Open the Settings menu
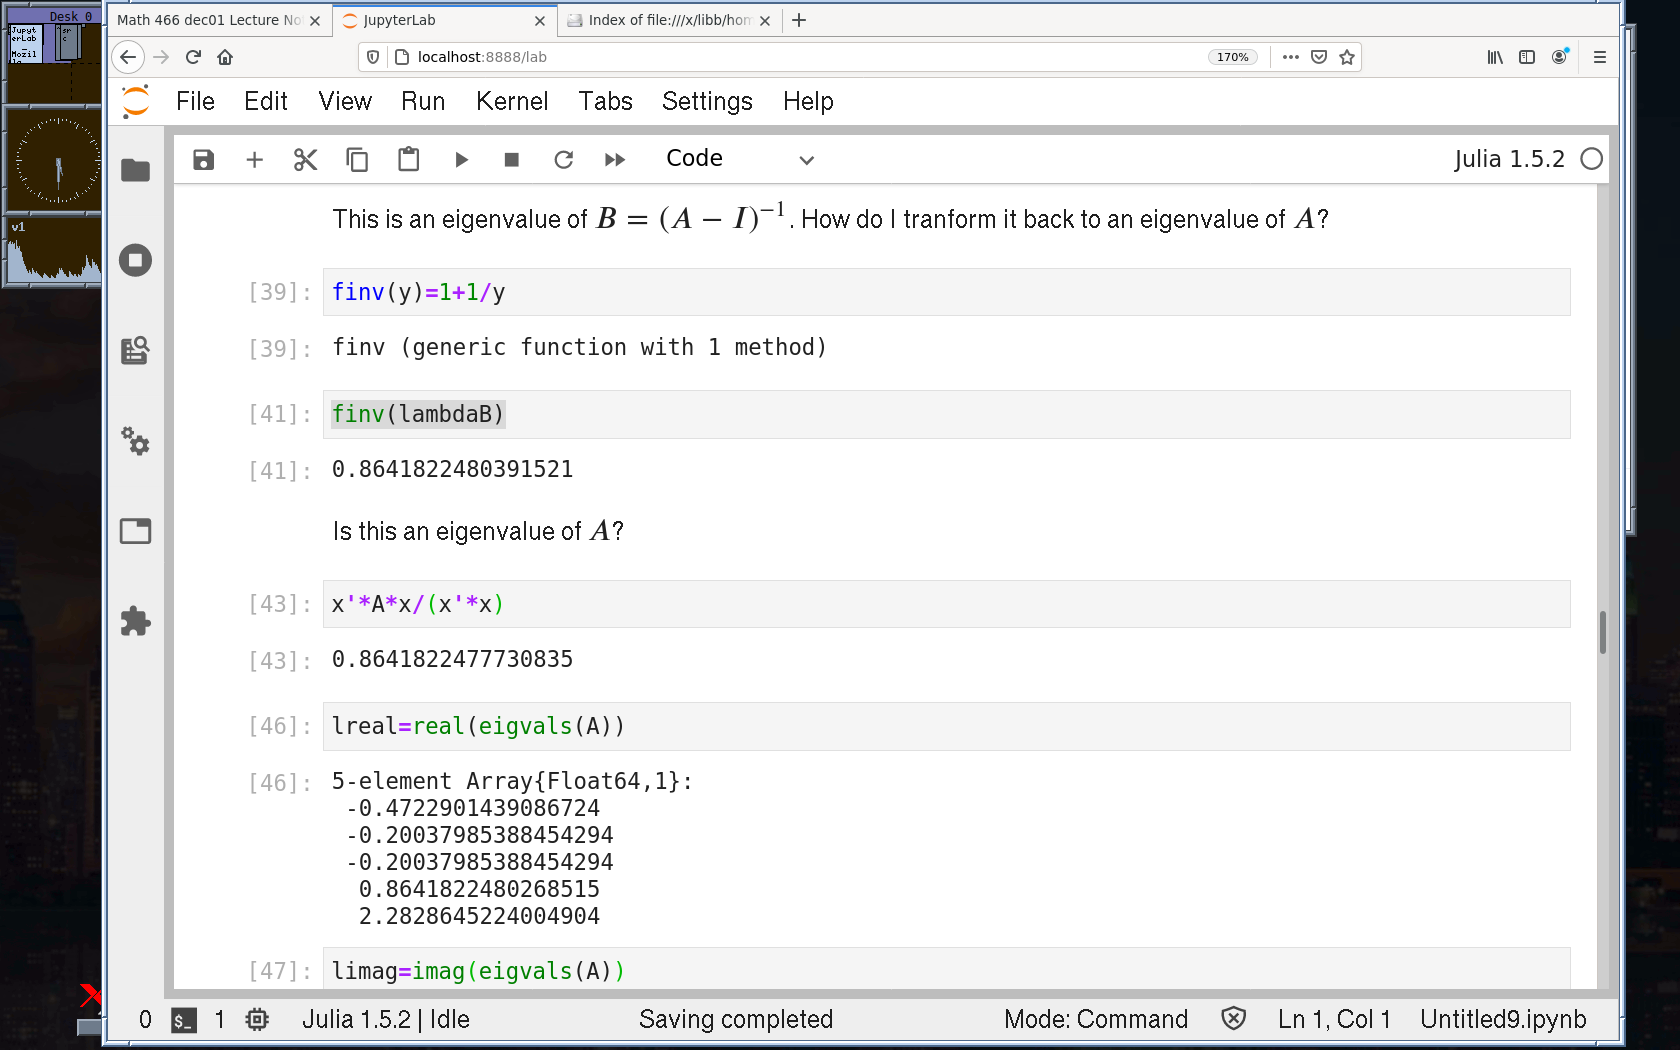 click(707, 101)
